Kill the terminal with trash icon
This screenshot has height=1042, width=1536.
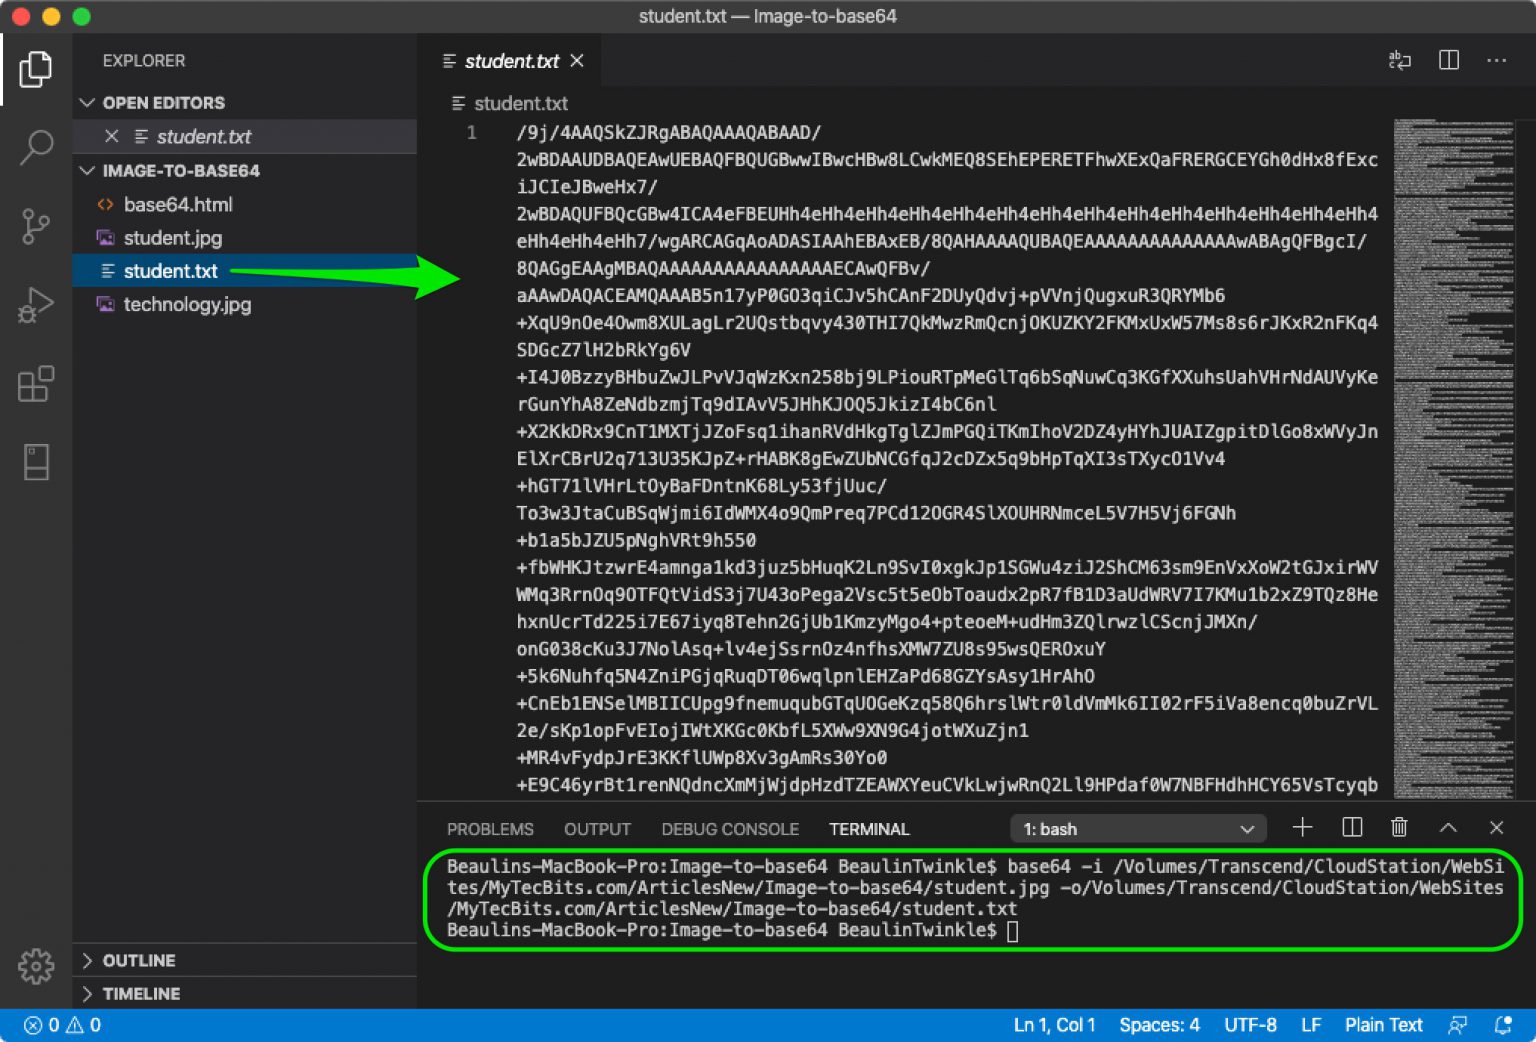pyautogui.click(x=1400, y=828)
